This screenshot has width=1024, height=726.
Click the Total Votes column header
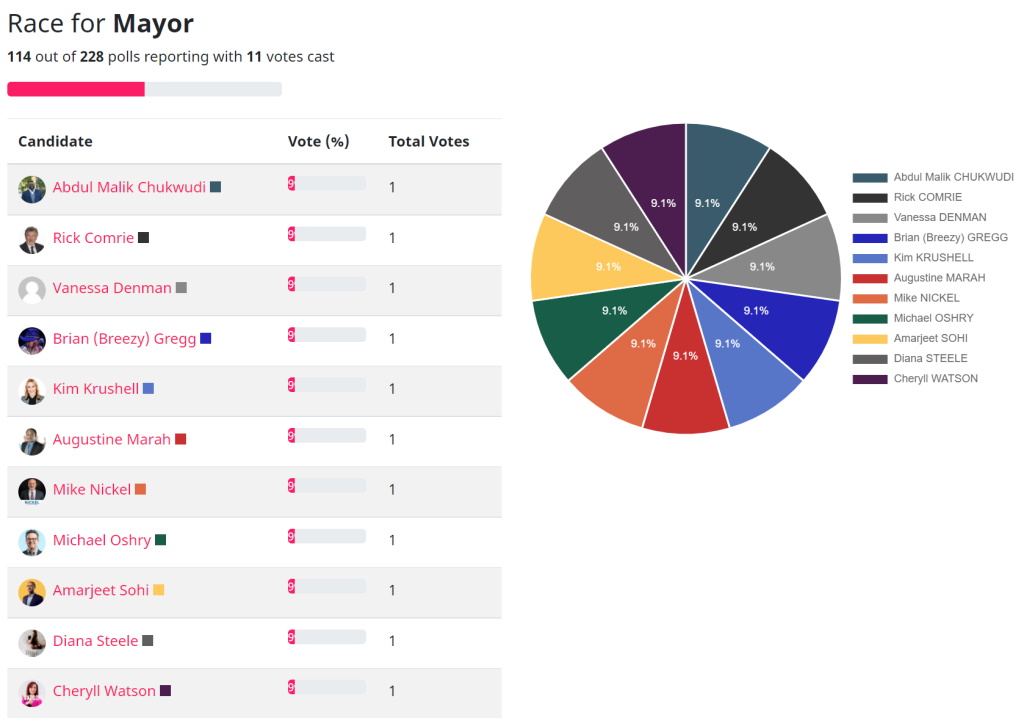(x=428, y=142)
